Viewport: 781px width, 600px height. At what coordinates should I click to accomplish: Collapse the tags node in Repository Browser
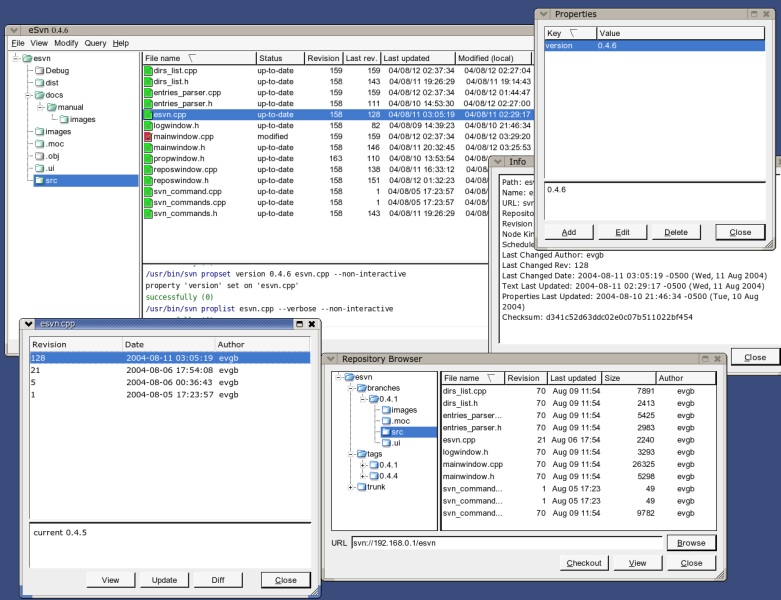pos(351,454)
